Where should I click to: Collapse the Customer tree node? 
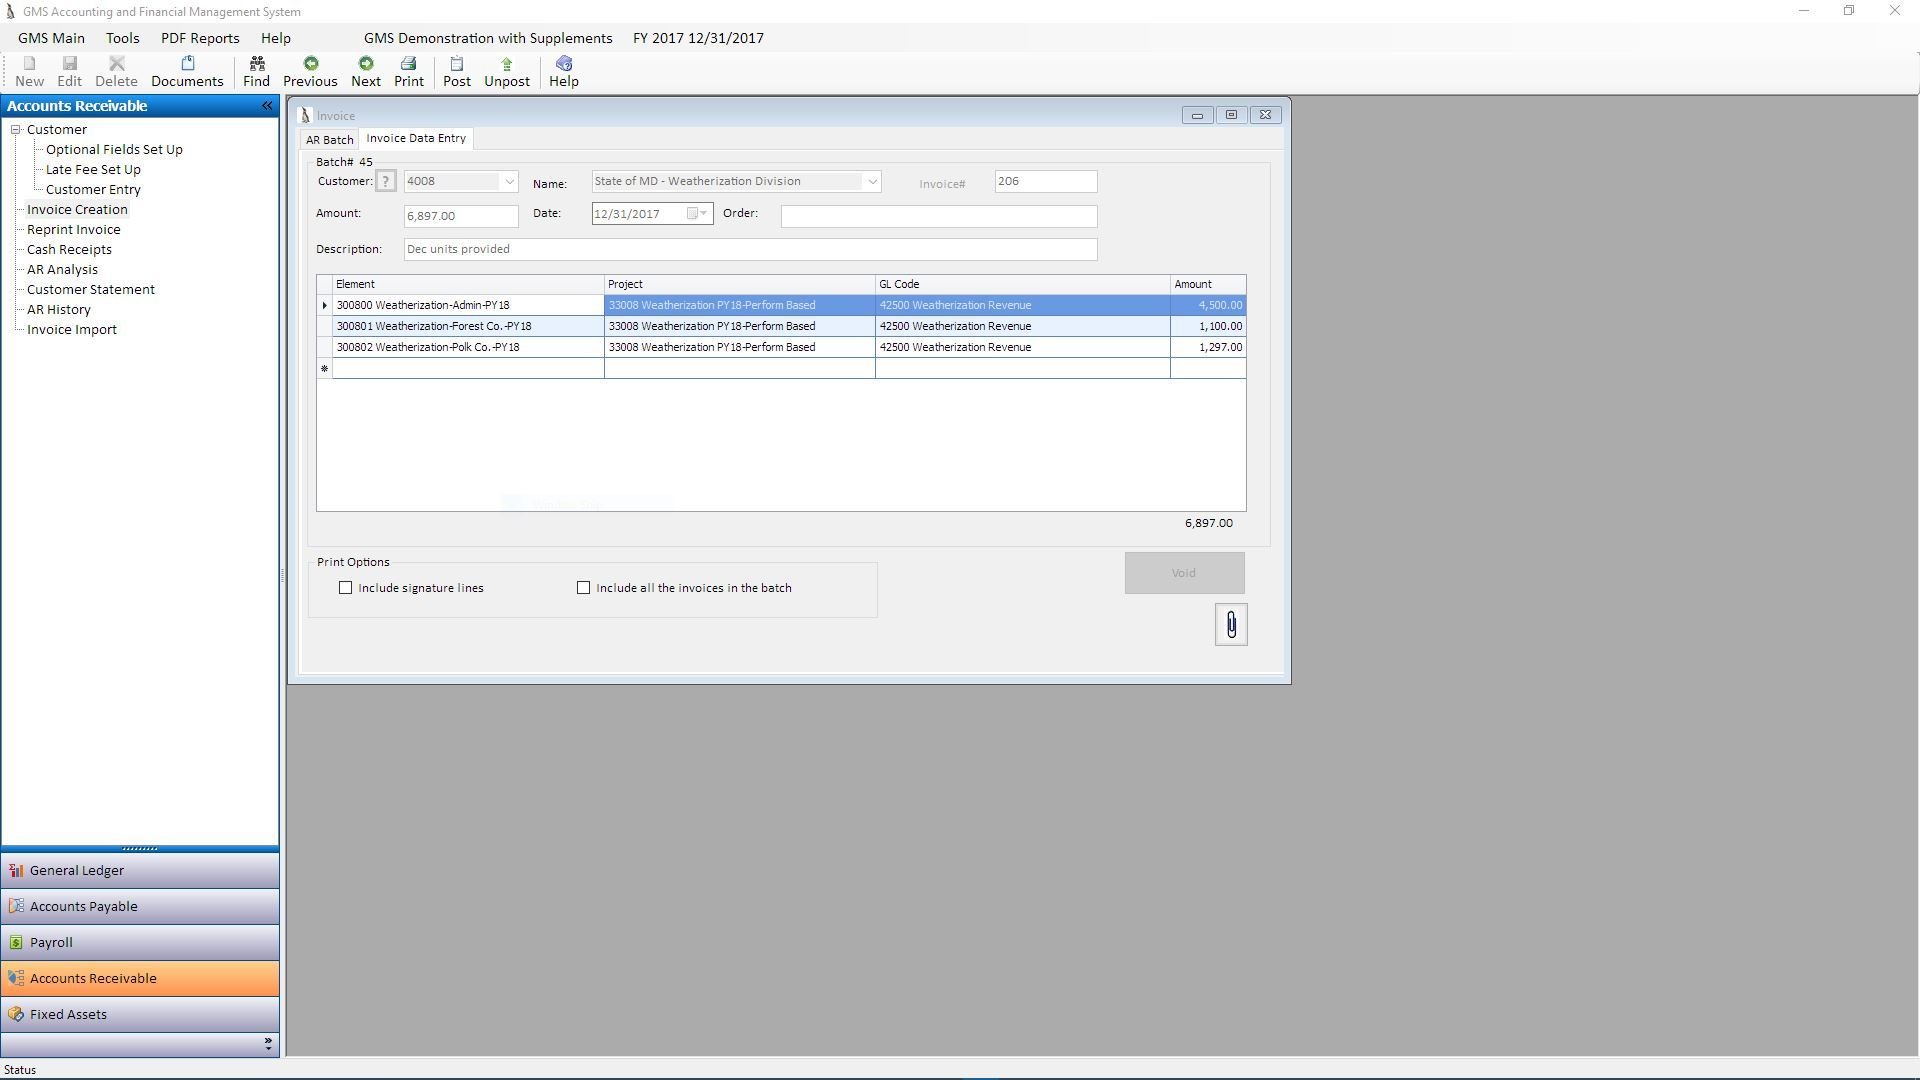(x=16, y=130)
